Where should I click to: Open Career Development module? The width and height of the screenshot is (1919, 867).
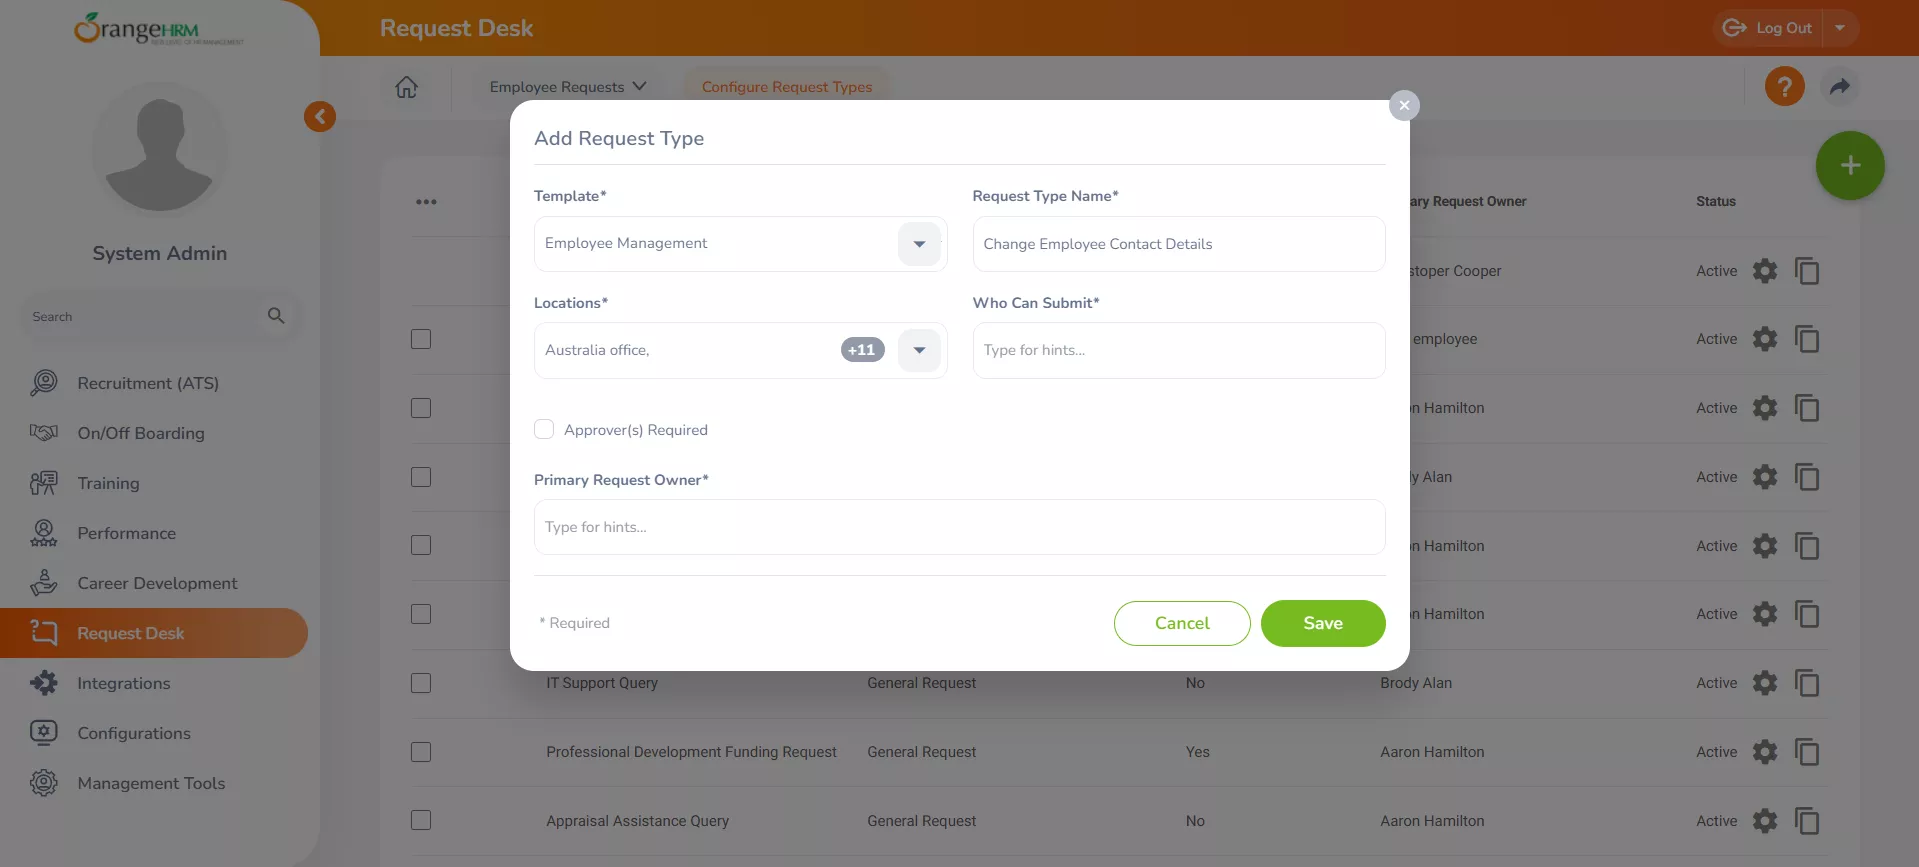(157, 583)
